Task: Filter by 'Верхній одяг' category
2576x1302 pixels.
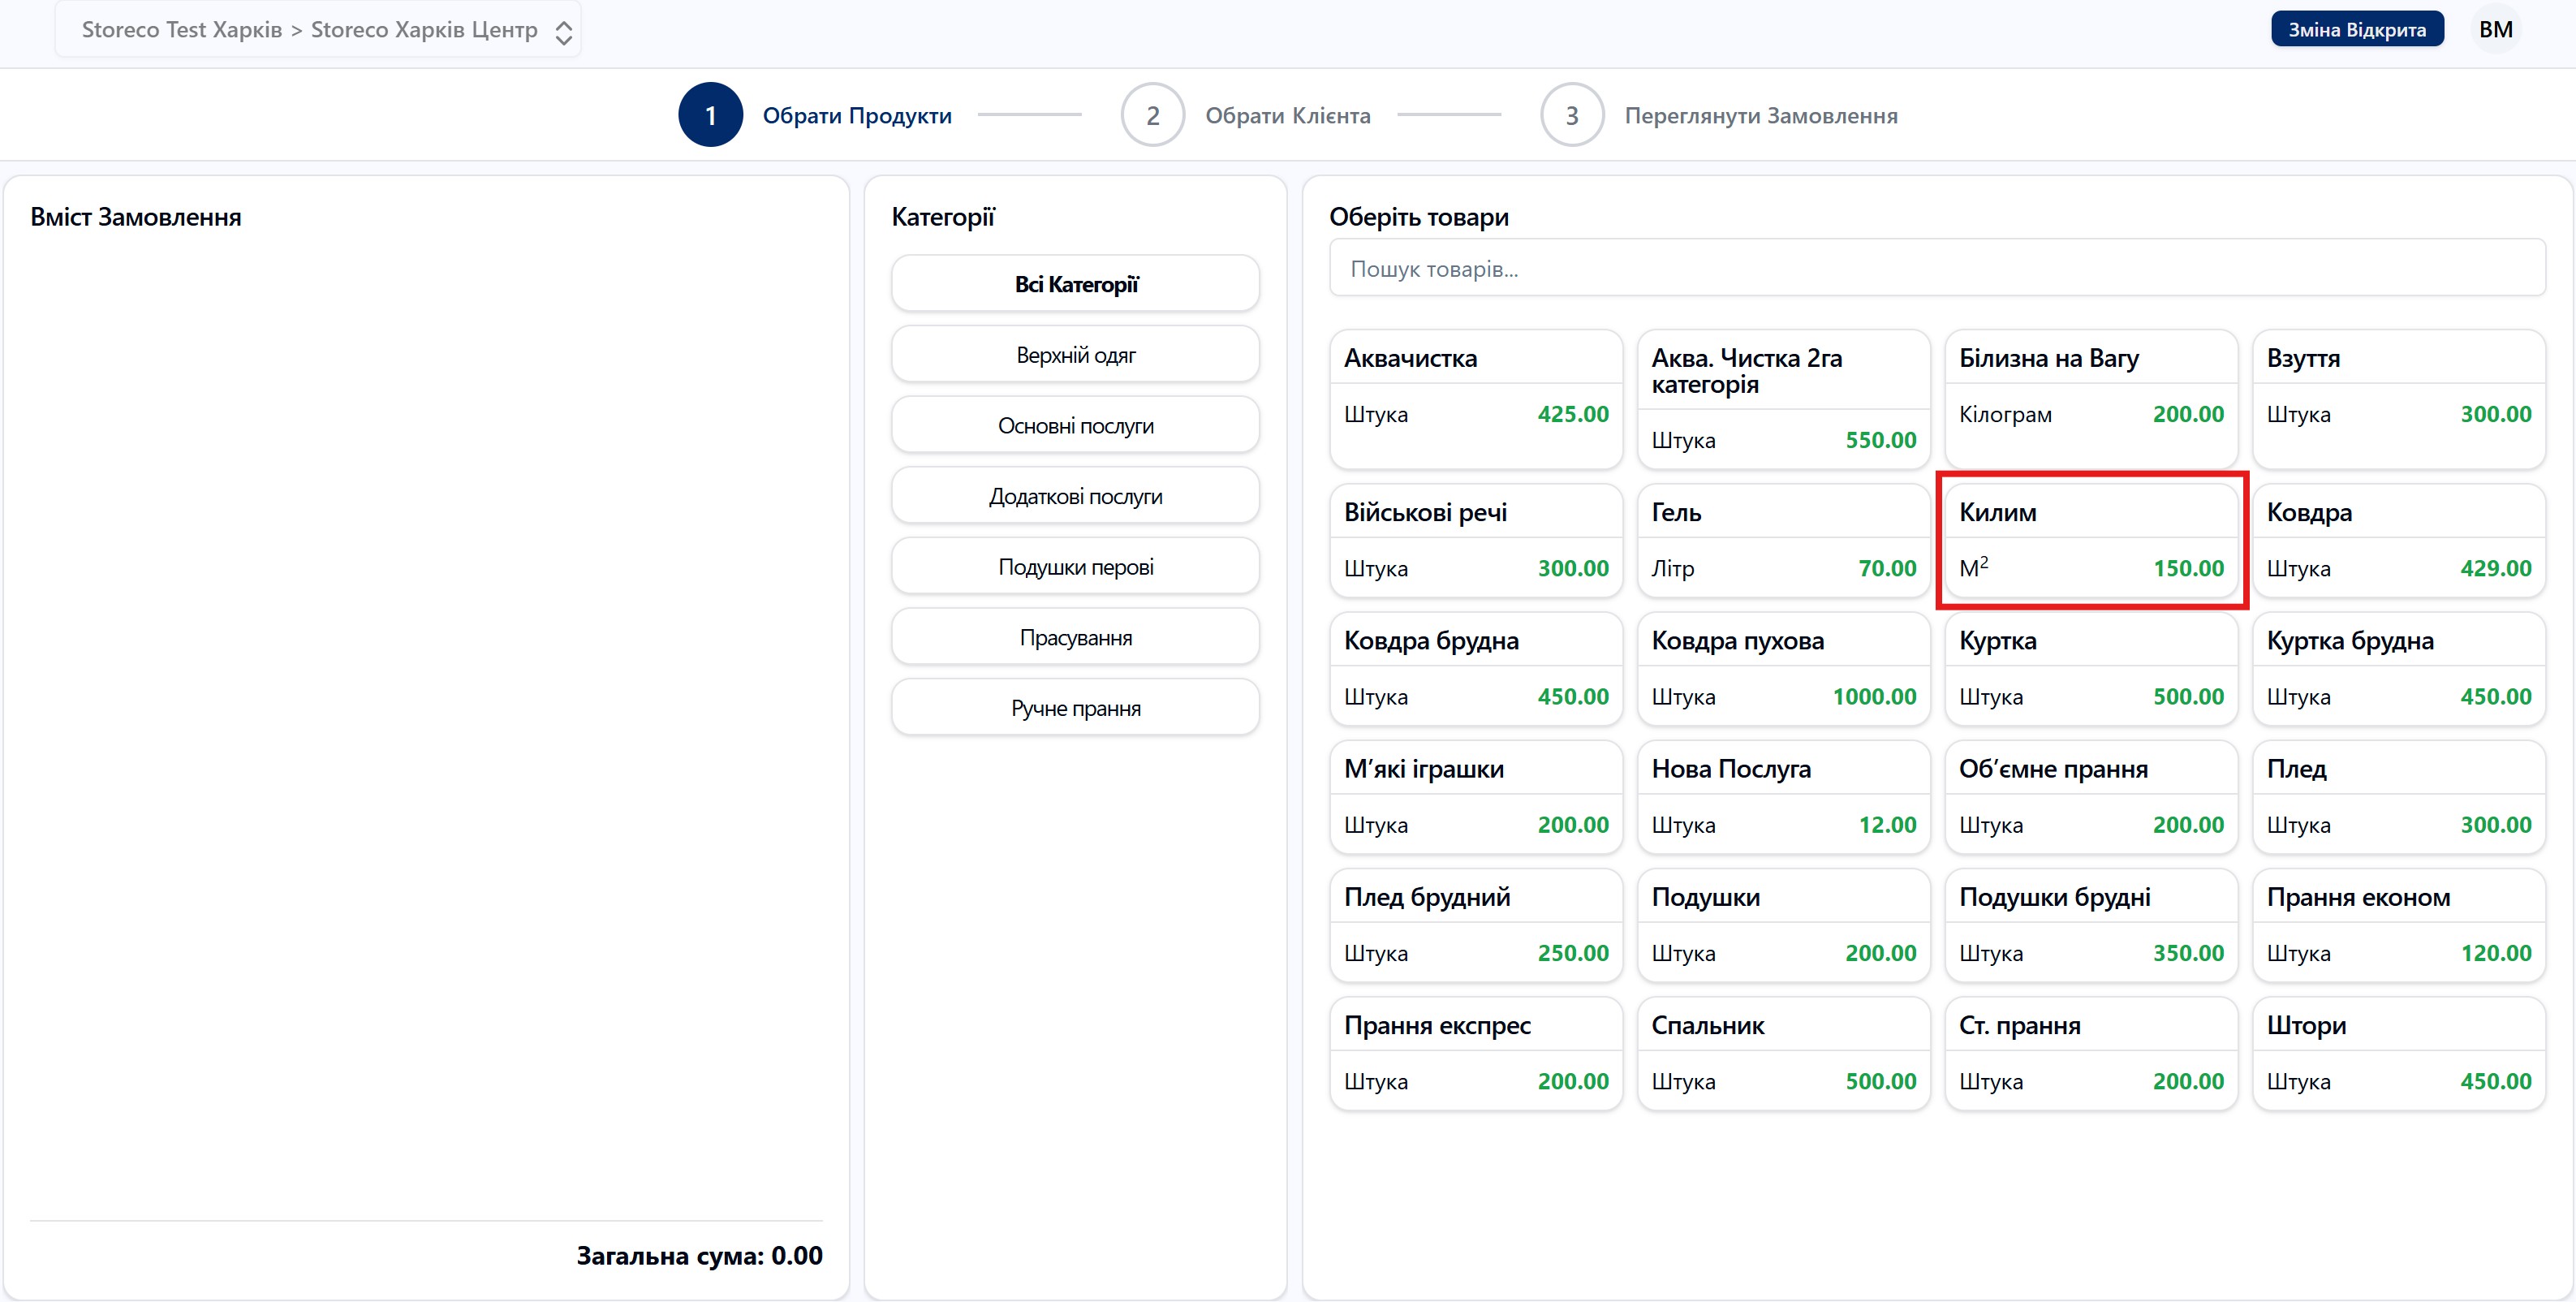Action: point(1075,355)
